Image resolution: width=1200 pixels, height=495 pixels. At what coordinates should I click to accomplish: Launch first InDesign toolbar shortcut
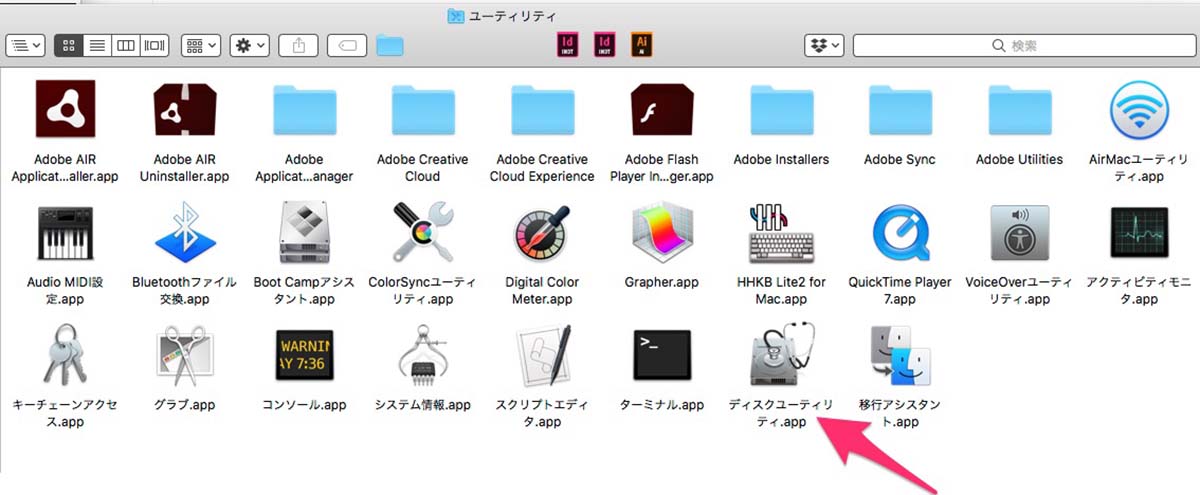(x=568, y=45)
